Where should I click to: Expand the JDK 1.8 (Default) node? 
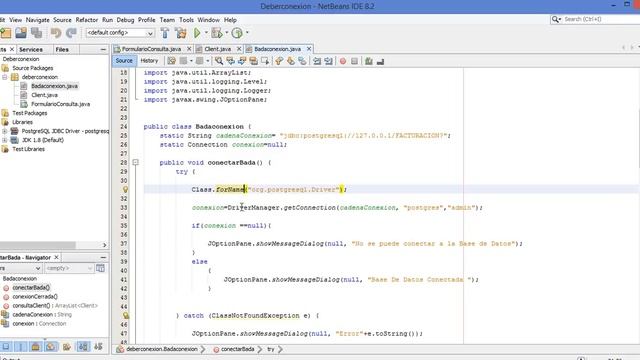point(5,140)
